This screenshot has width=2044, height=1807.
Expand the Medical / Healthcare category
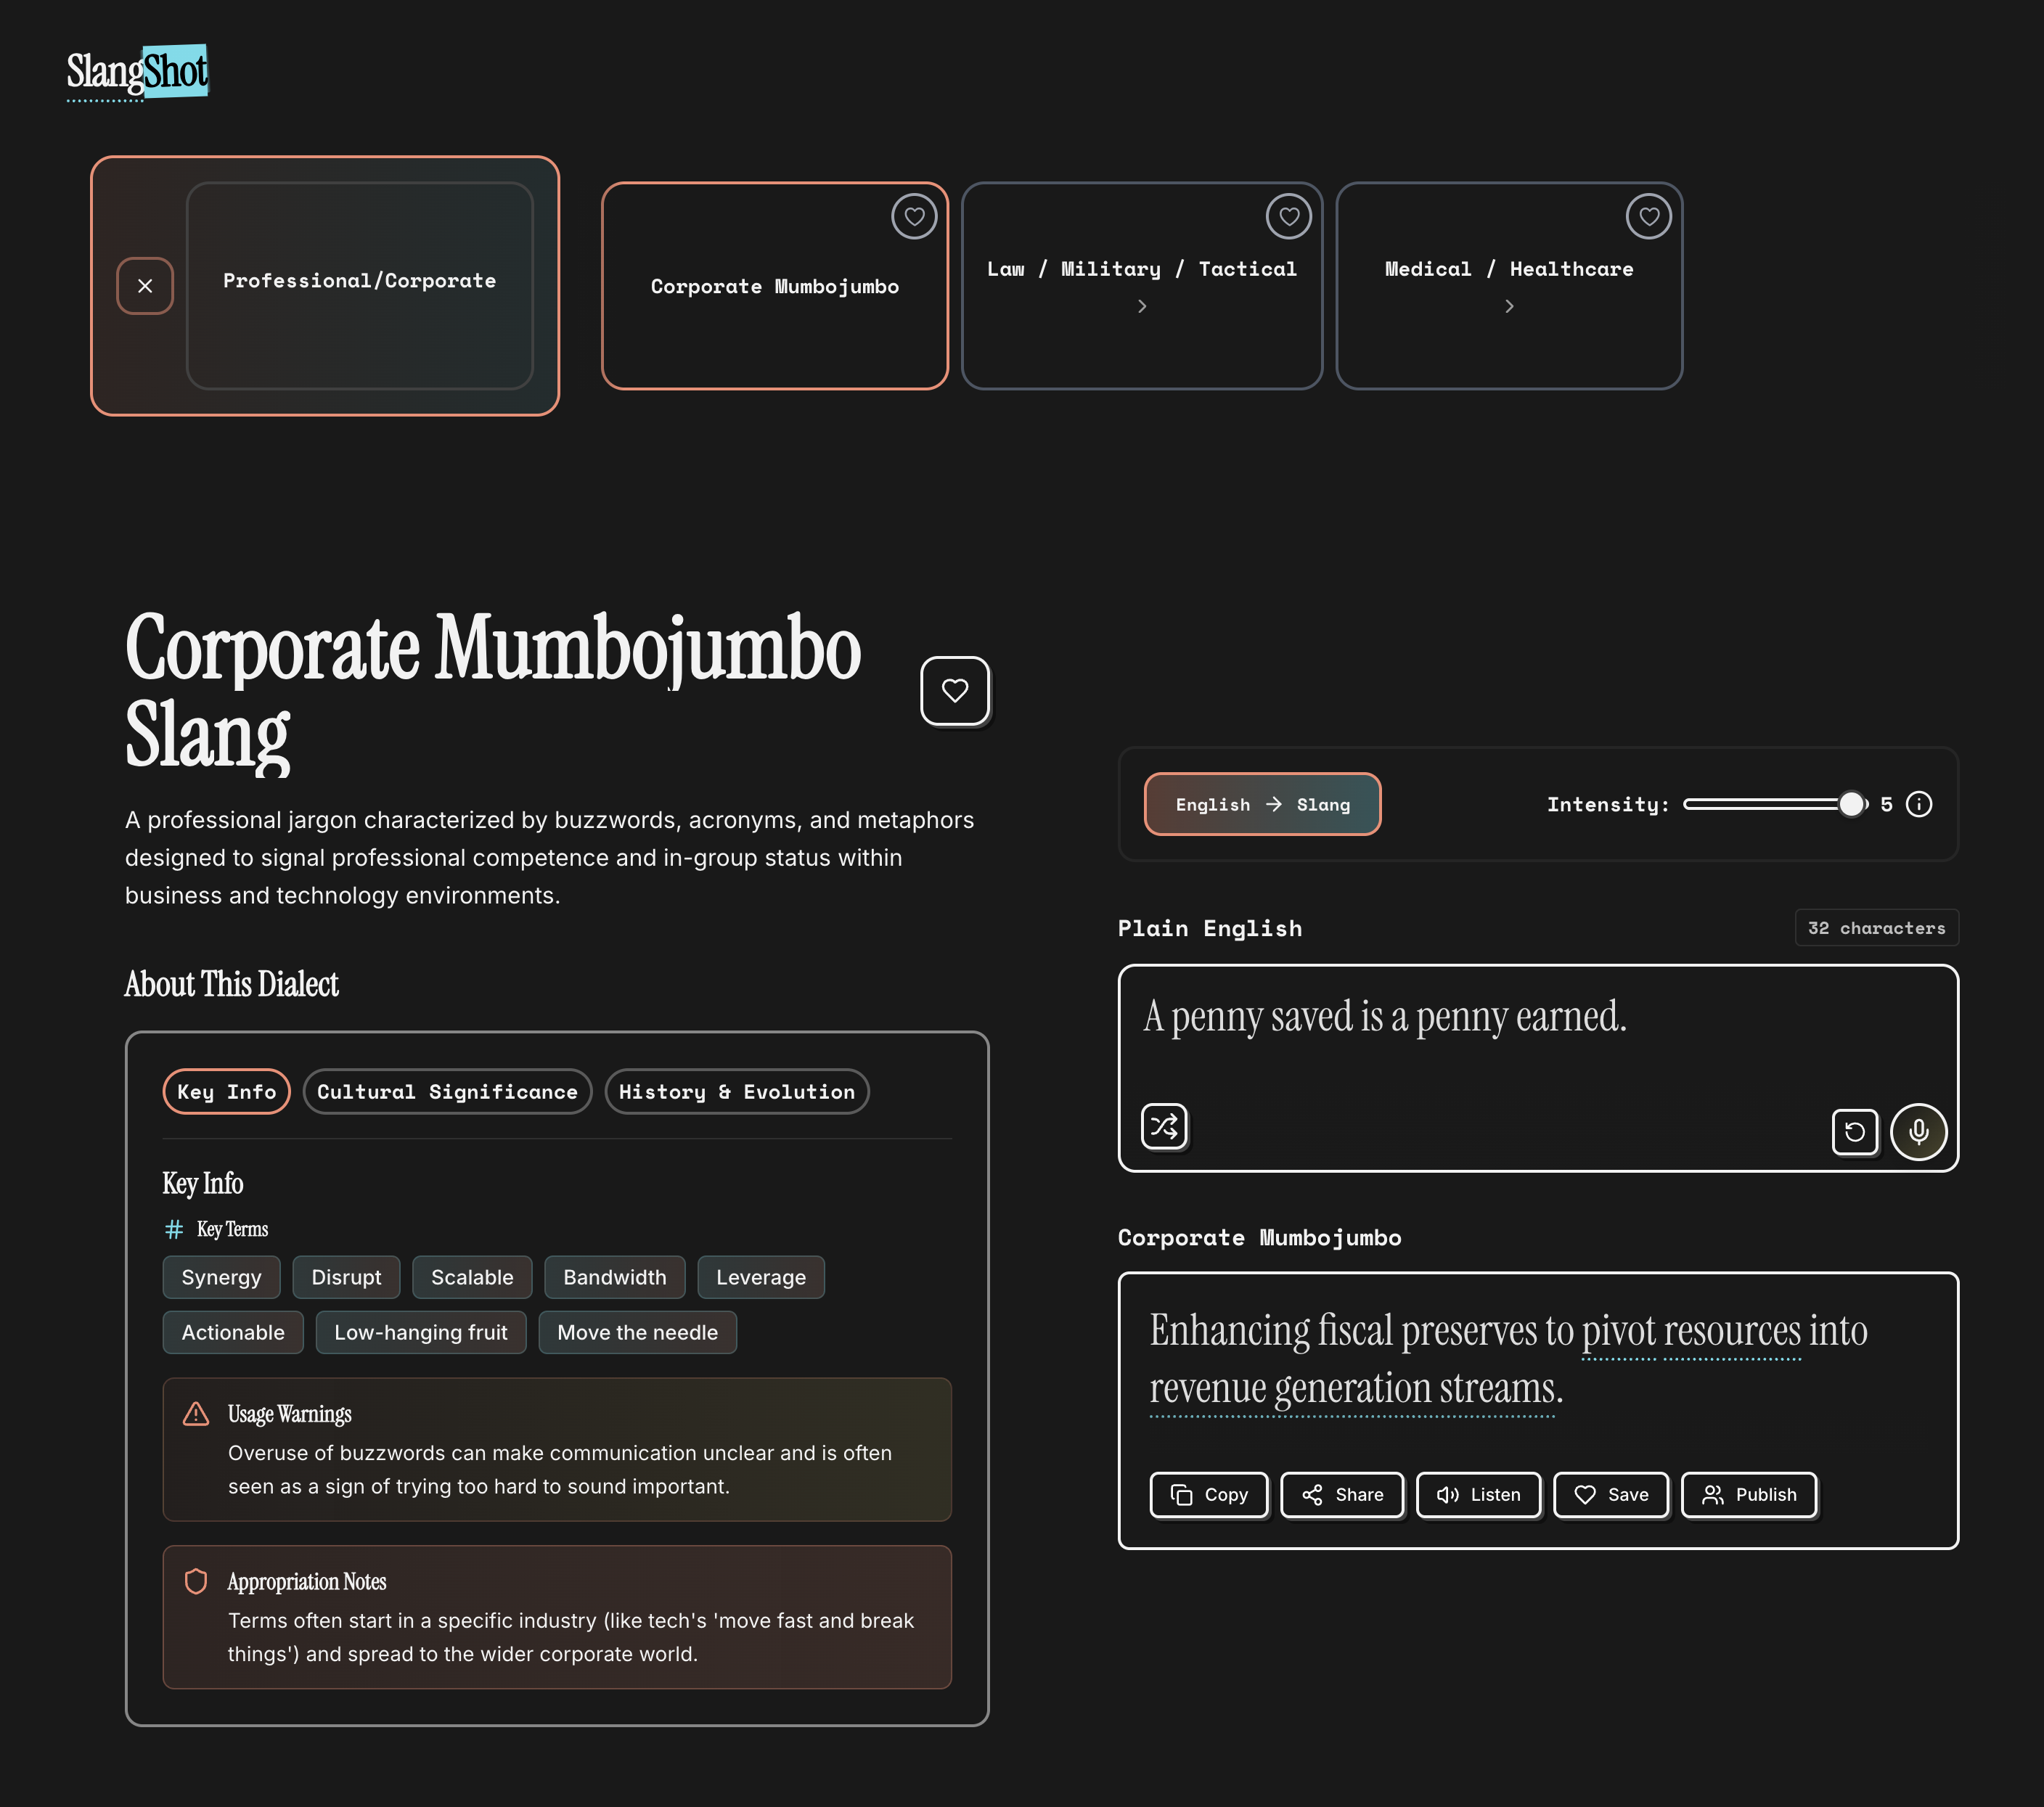[x=1508, y=307]
